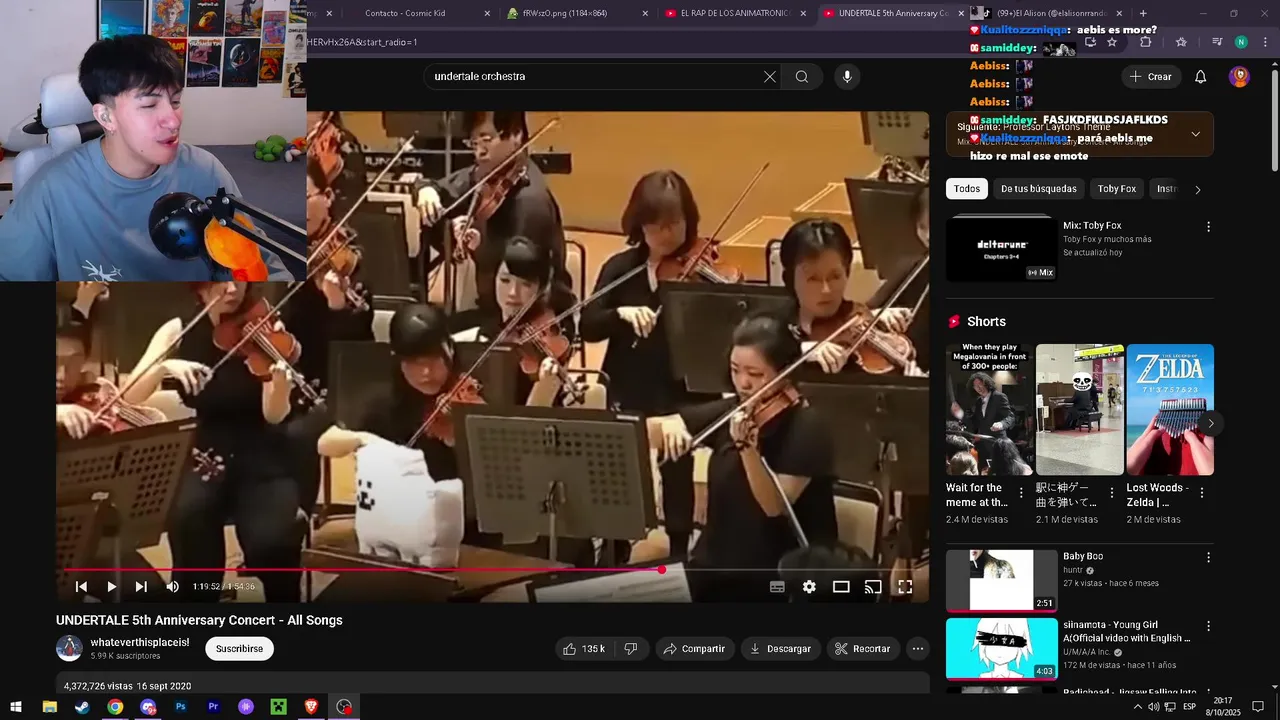The height and width of the screenshot is (720, 1280).
Task: Open File Explorer from taskbar
Action: pyautogui.click(x=49, y=707)
